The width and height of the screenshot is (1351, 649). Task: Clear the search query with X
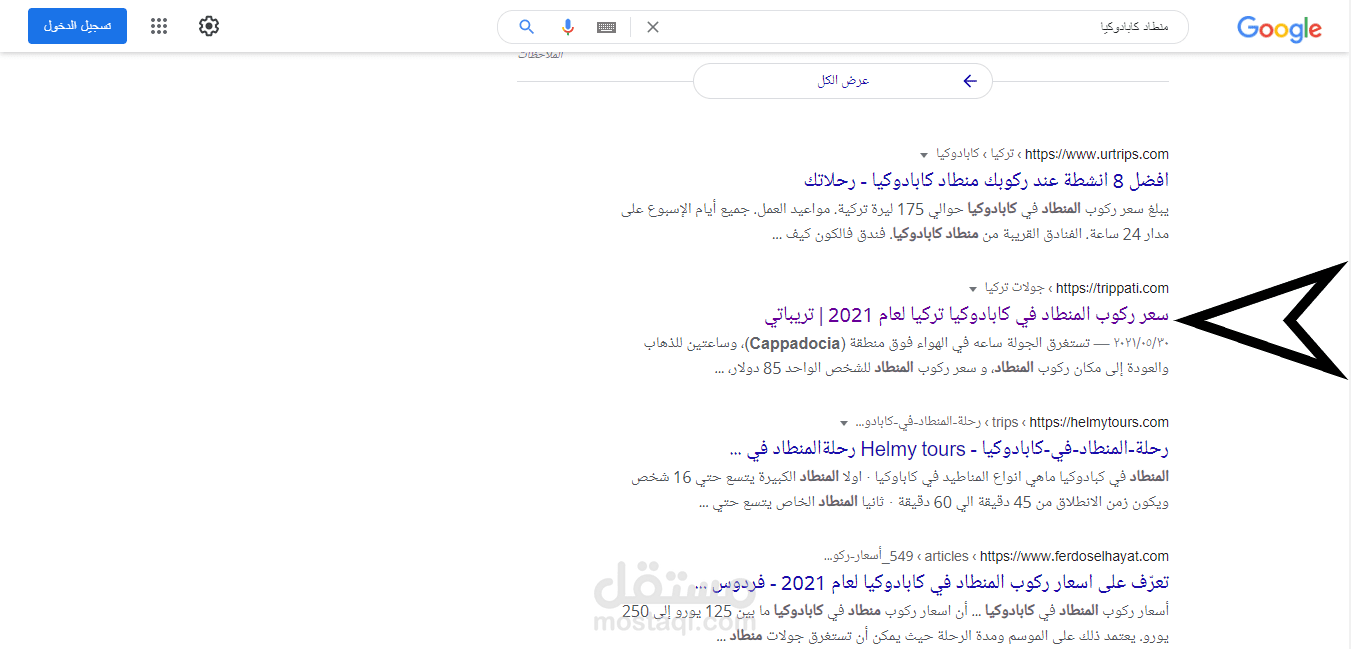653,27
